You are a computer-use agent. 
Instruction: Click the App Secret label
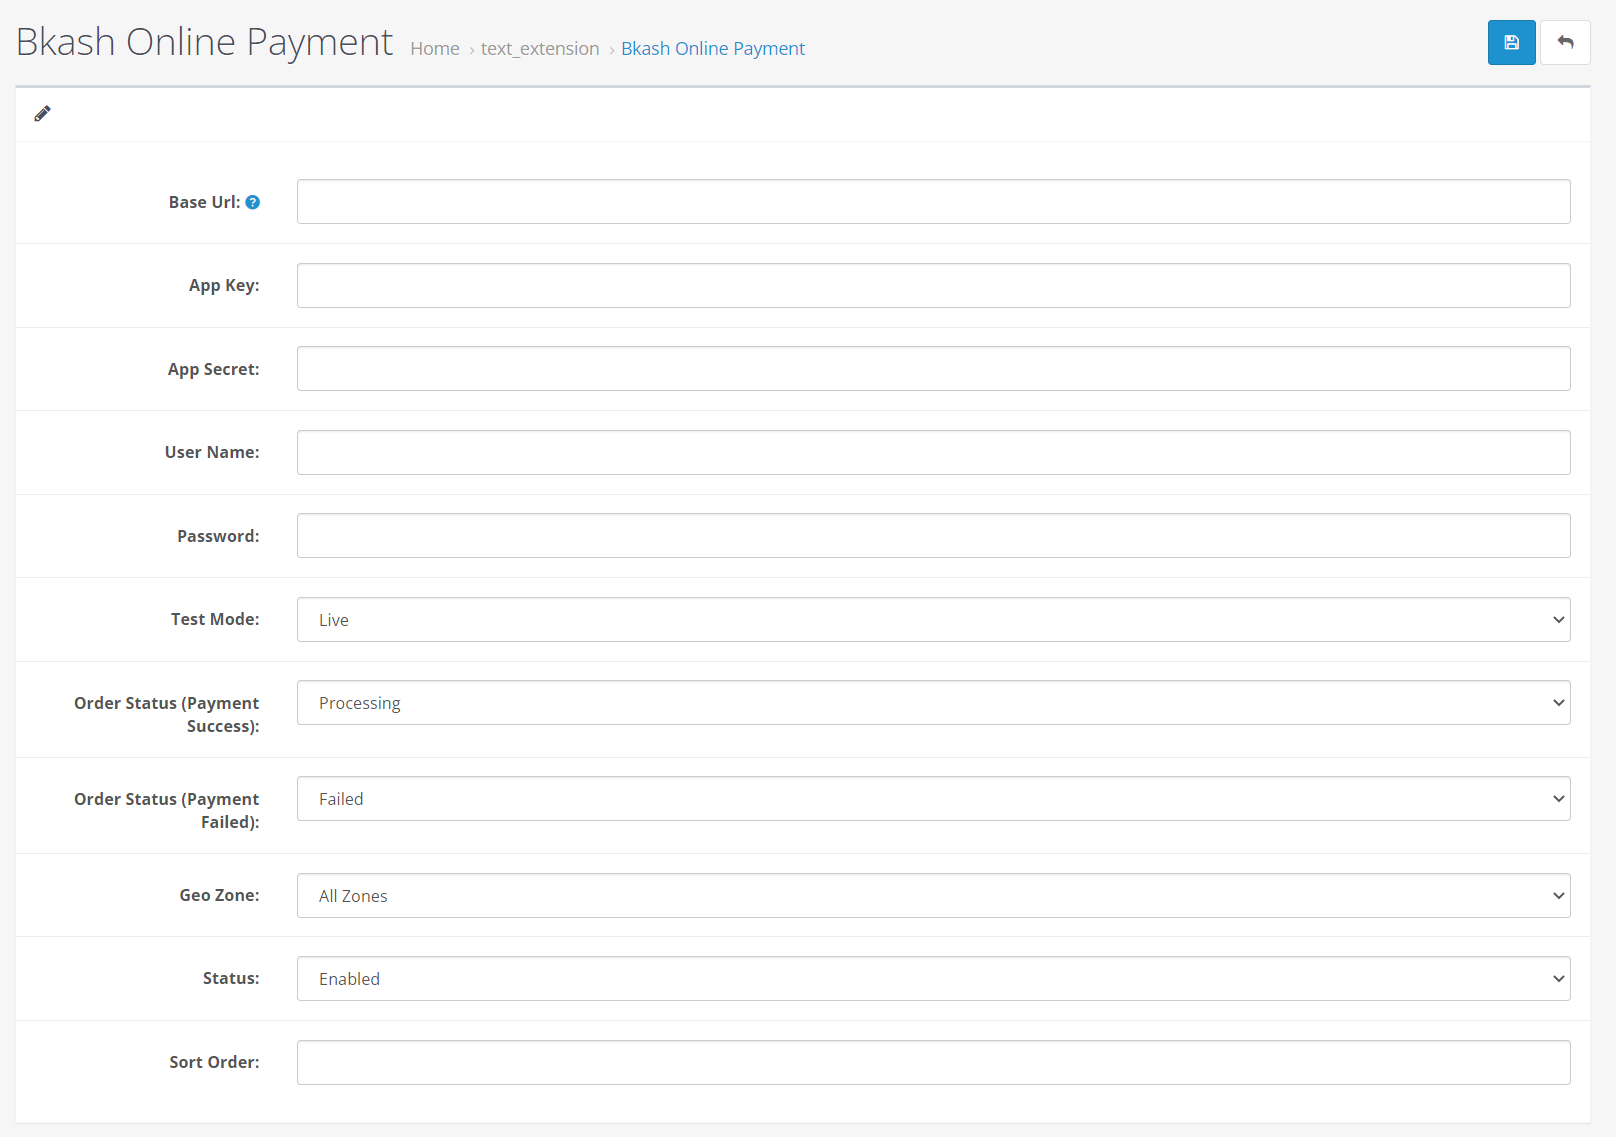213,369
